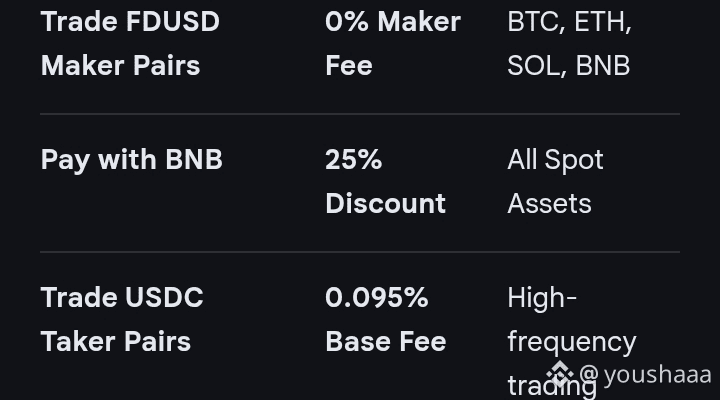Click the divider below FDUSD row
Viewport: 720px width, 400px height.
pos(360,113)
